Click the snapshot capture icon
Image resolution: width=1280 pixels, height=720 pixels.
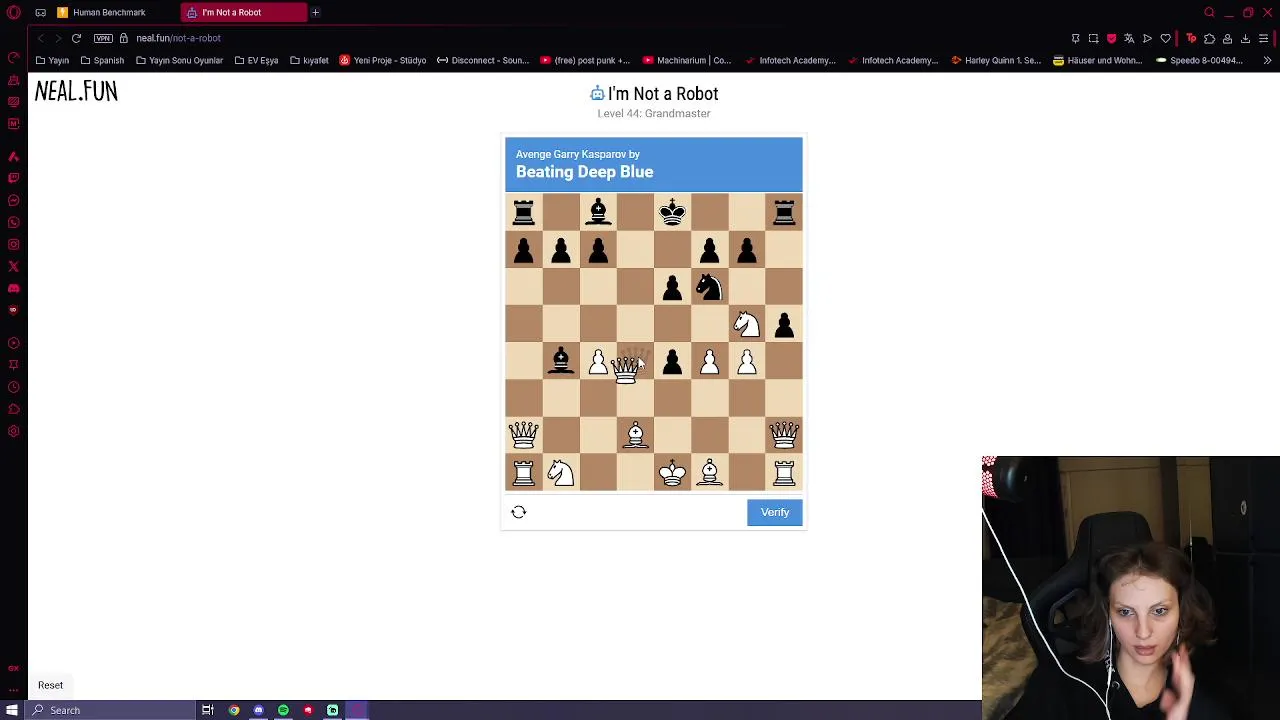coord(1093,38)
